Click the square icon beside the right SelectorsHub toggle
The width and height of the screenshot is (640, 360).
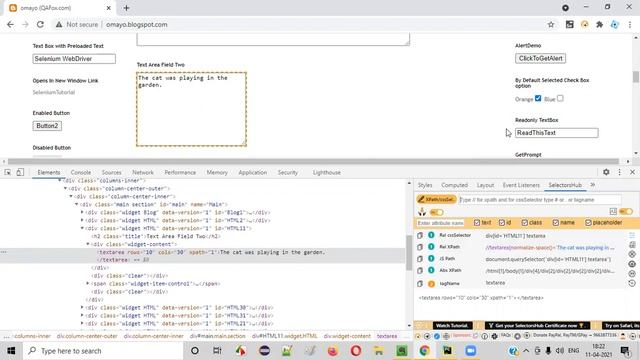(x=613, y=211)
